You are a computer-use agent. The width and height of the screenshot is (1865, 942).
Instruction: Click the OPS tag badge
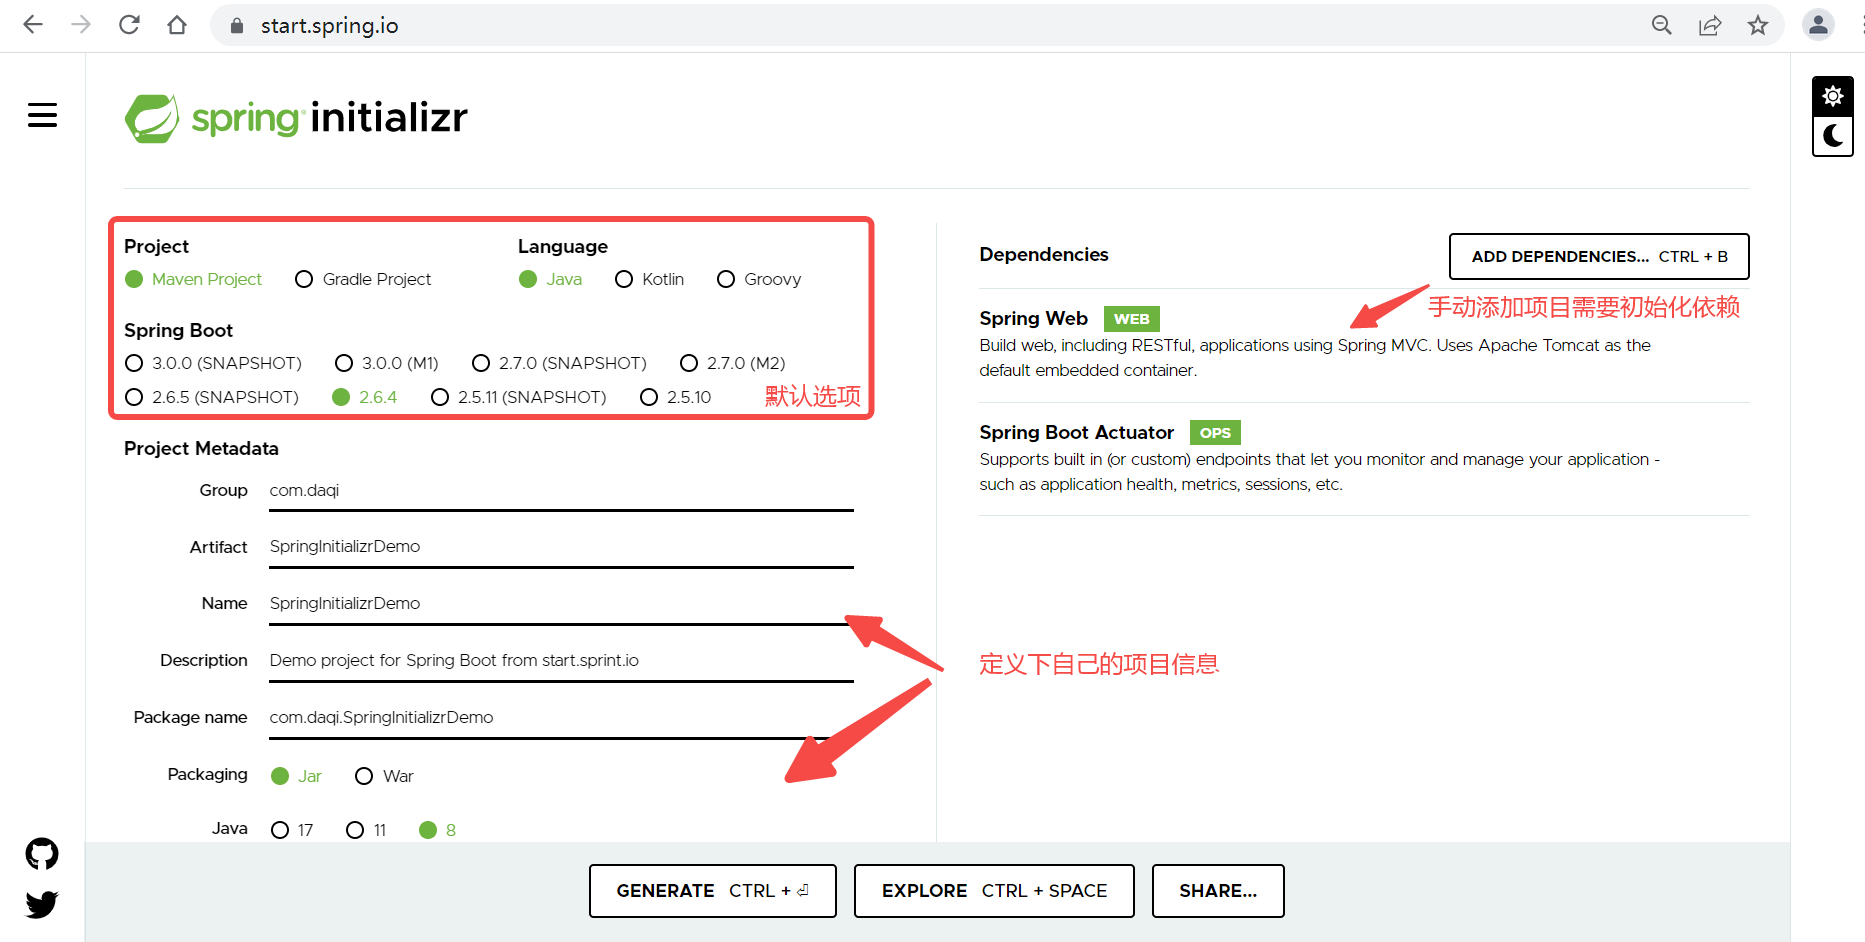point(1215,433)
